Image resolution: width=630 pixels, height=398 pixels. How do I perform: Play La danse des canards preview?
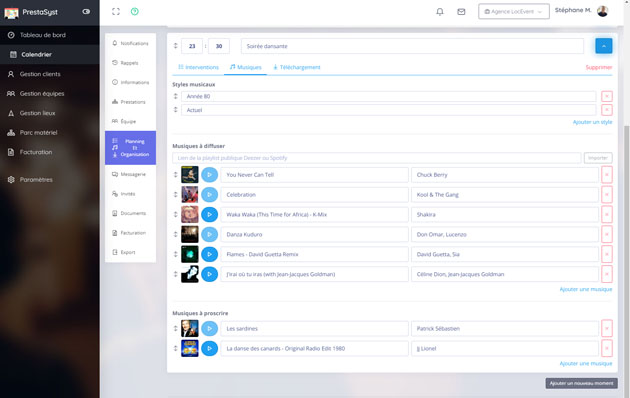coord(209,348)
